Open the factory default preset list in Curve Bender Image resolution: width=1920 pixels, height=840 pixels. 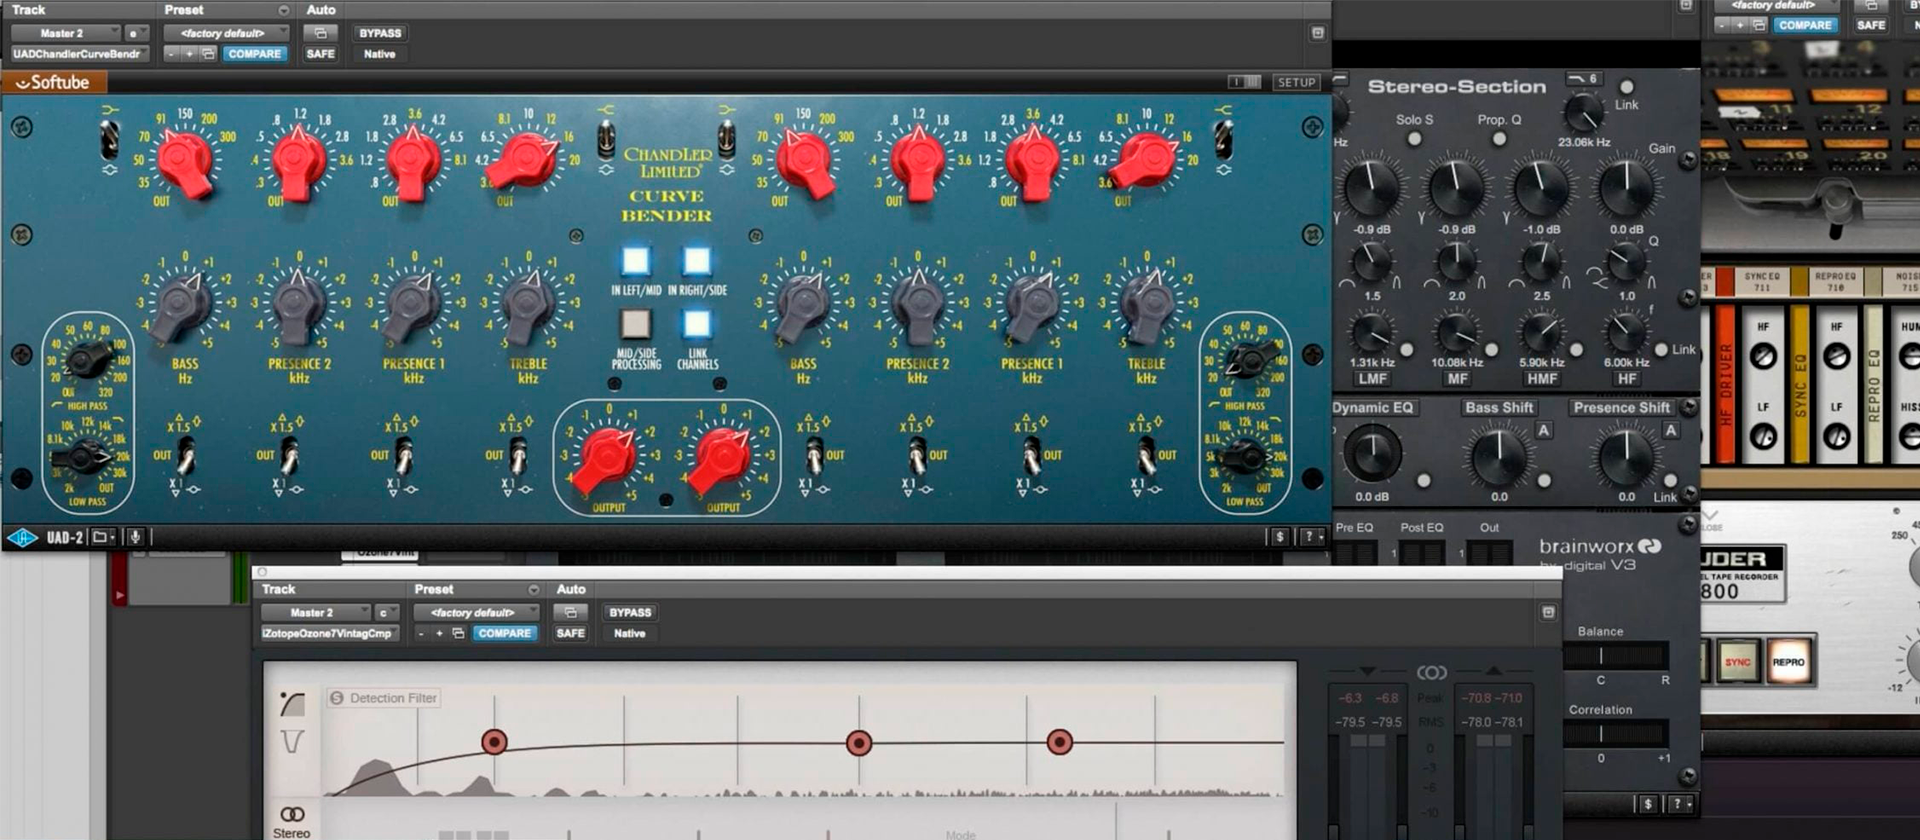[226, 33]
